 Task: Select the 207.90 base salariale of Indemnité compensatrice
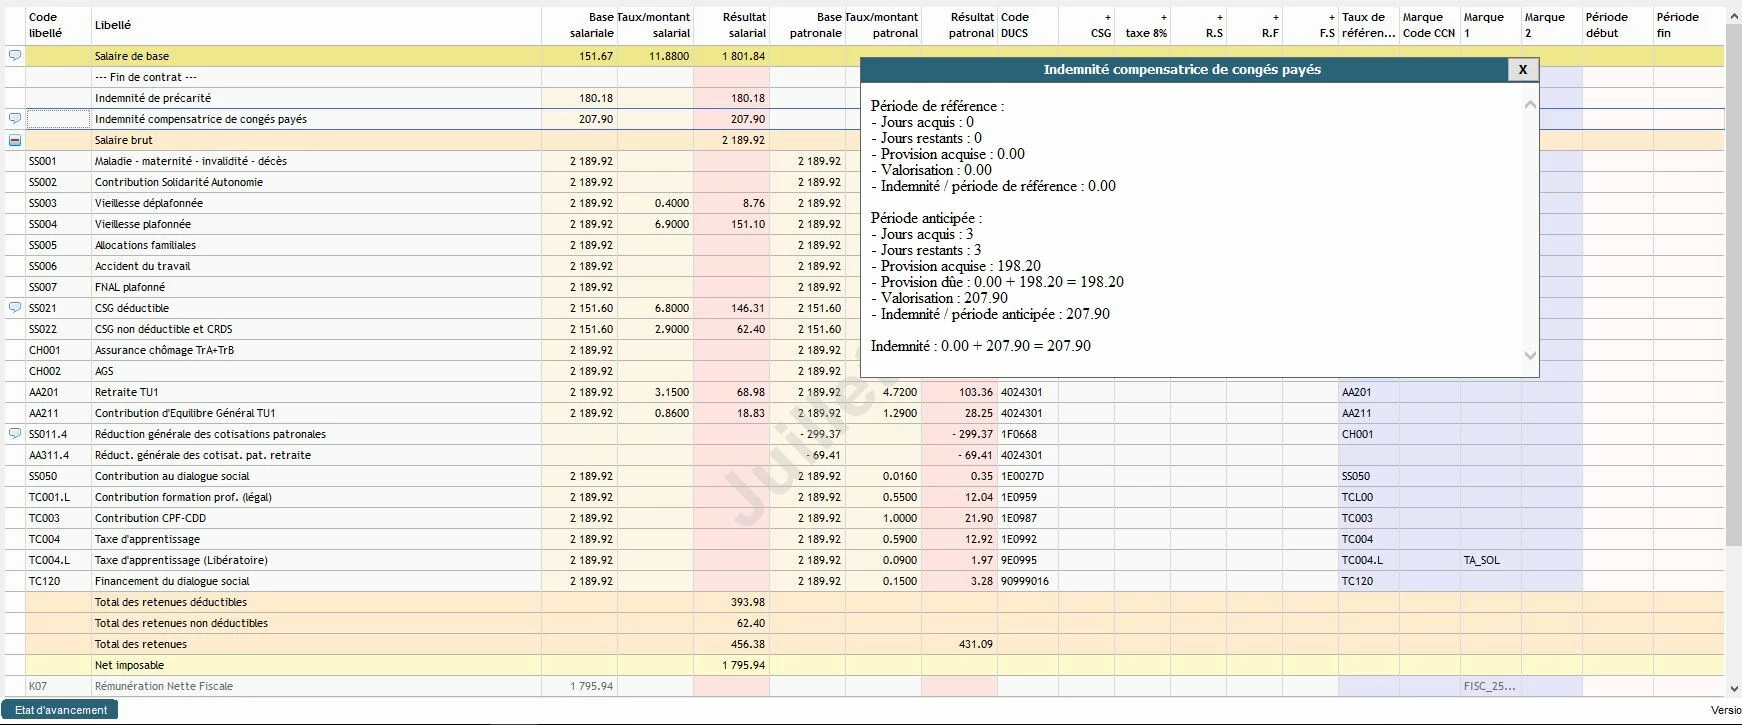tap(596, 119)
